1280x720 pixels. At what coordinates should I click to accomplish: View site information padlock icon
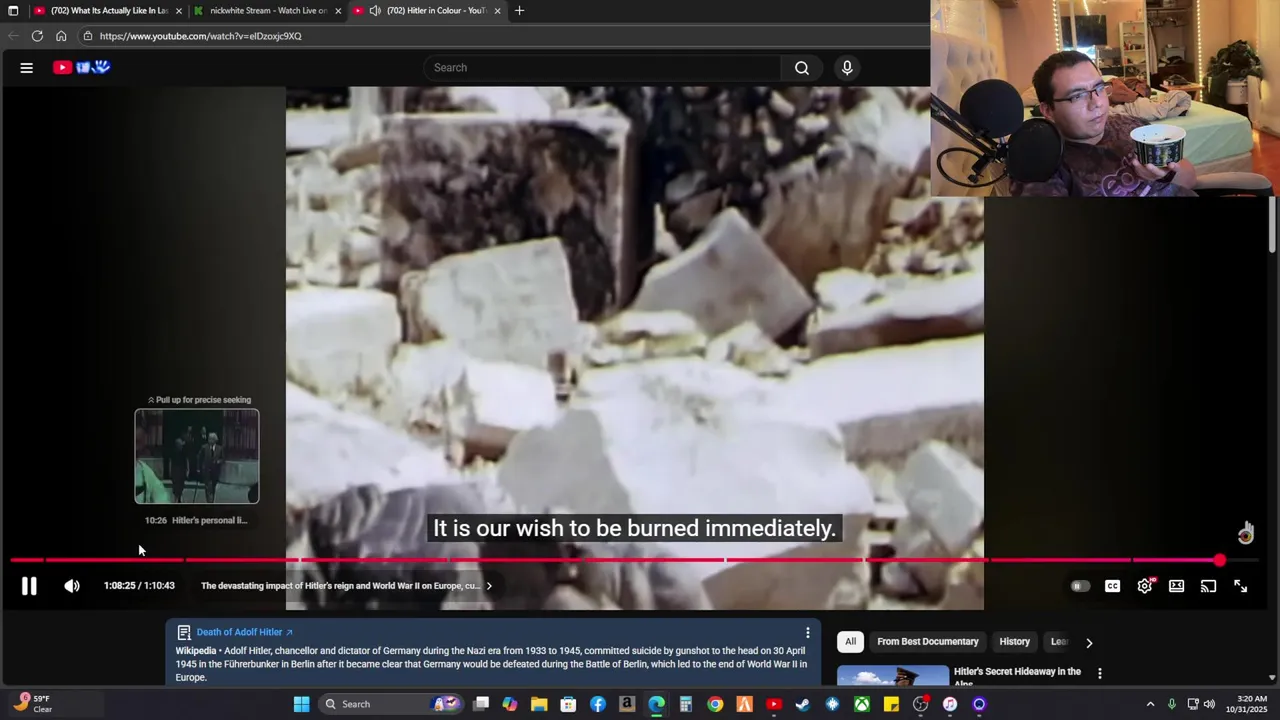tap(87, 36)
